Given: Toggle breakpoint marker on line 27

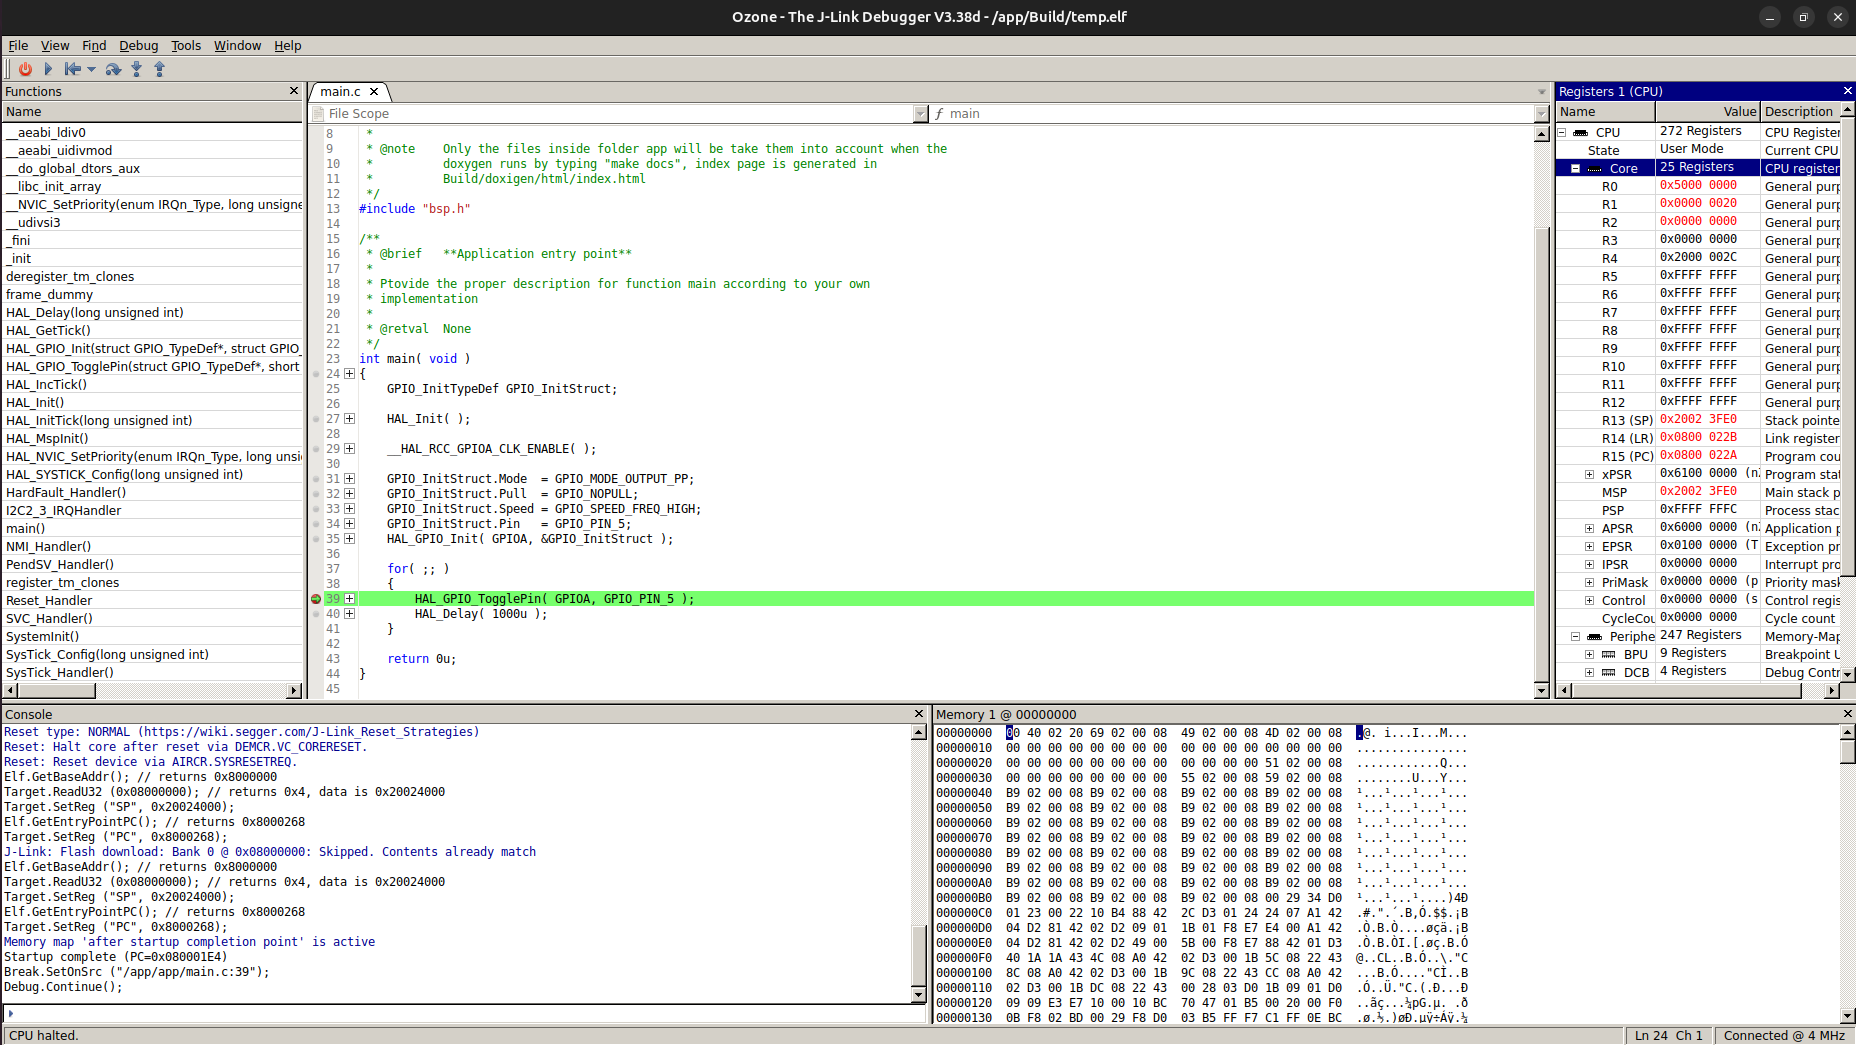Looking at the screenshot, I should 316,419.
